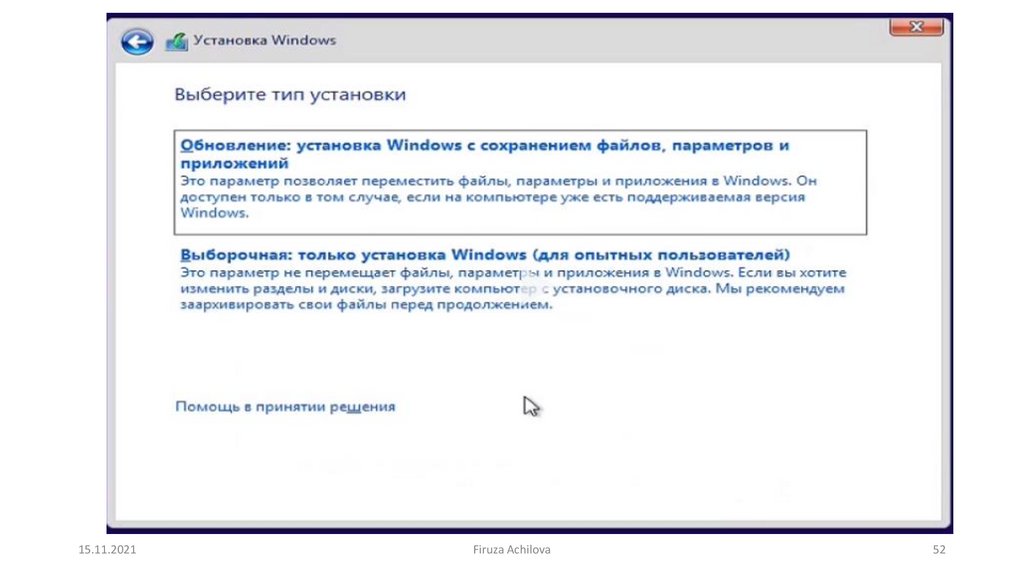Click the Windows Setup icon in title bar
The image size is (1024, 576).
tap(176, 41)
